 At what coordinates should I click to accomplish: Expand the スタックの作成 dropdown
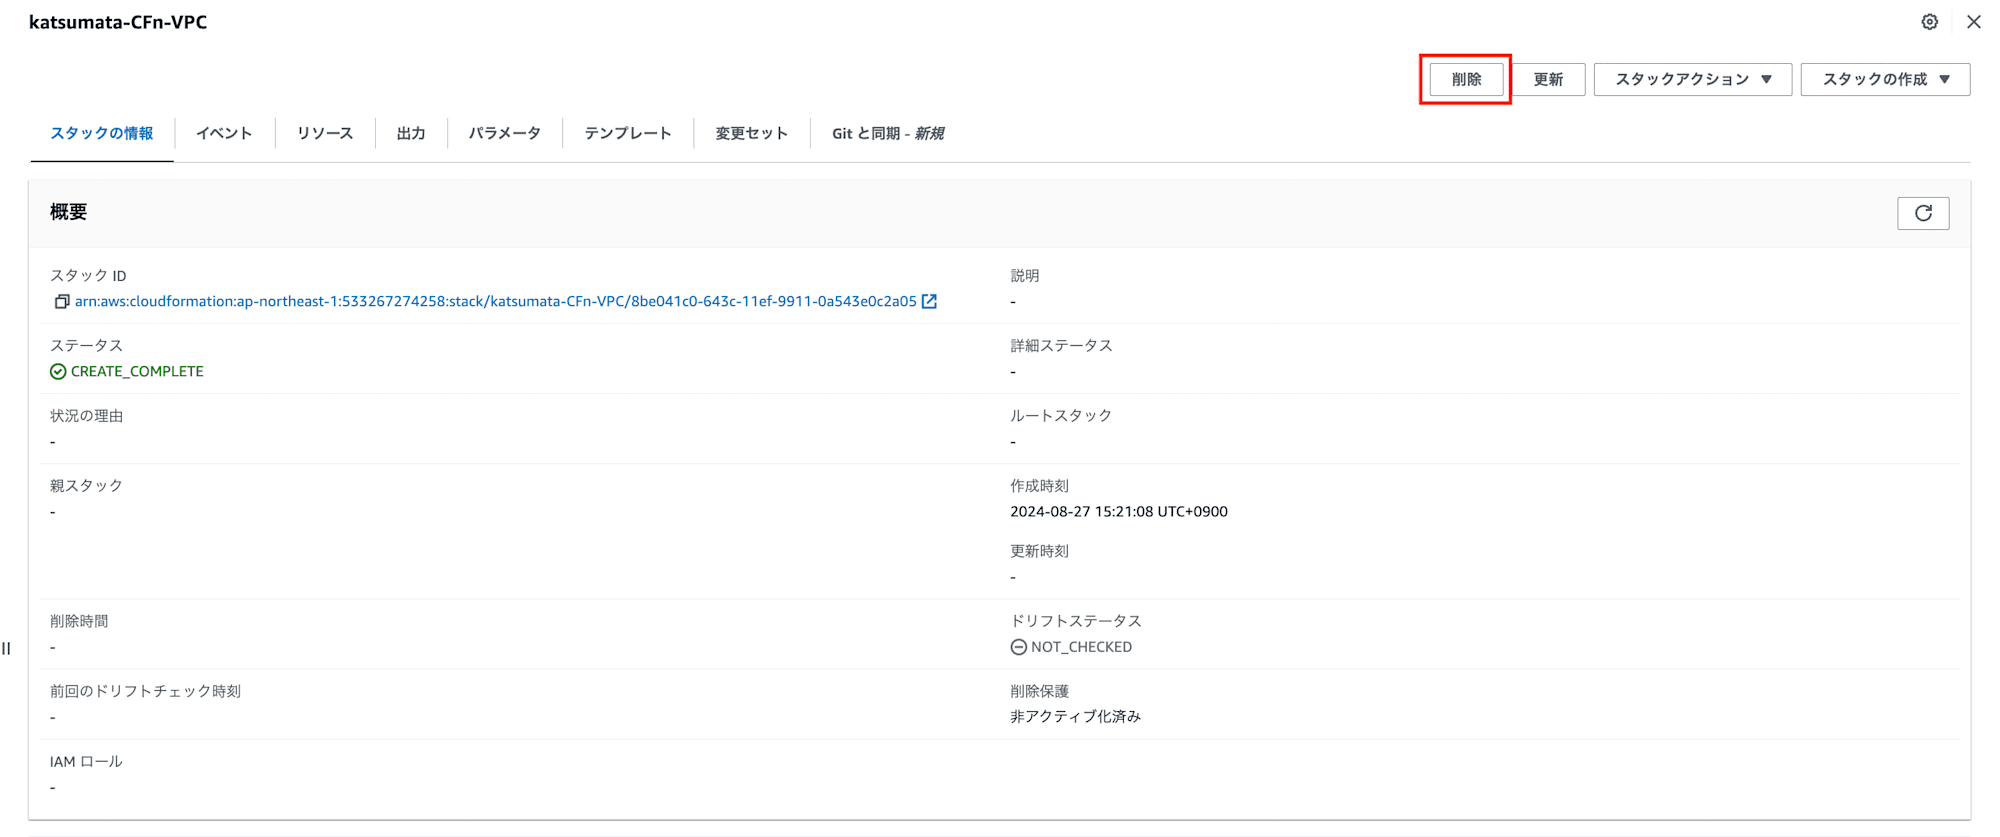[1885, 79]
